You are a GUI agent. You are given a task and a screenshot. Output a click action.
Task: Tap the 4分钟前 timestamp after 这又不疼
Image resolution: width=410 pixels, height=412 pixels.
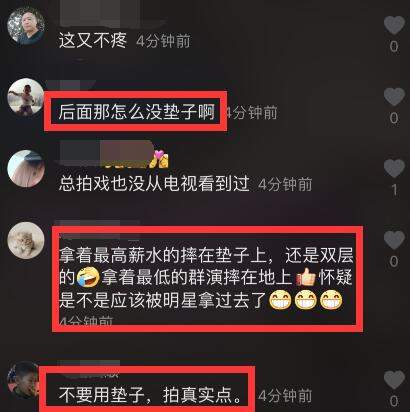point(163,41)
